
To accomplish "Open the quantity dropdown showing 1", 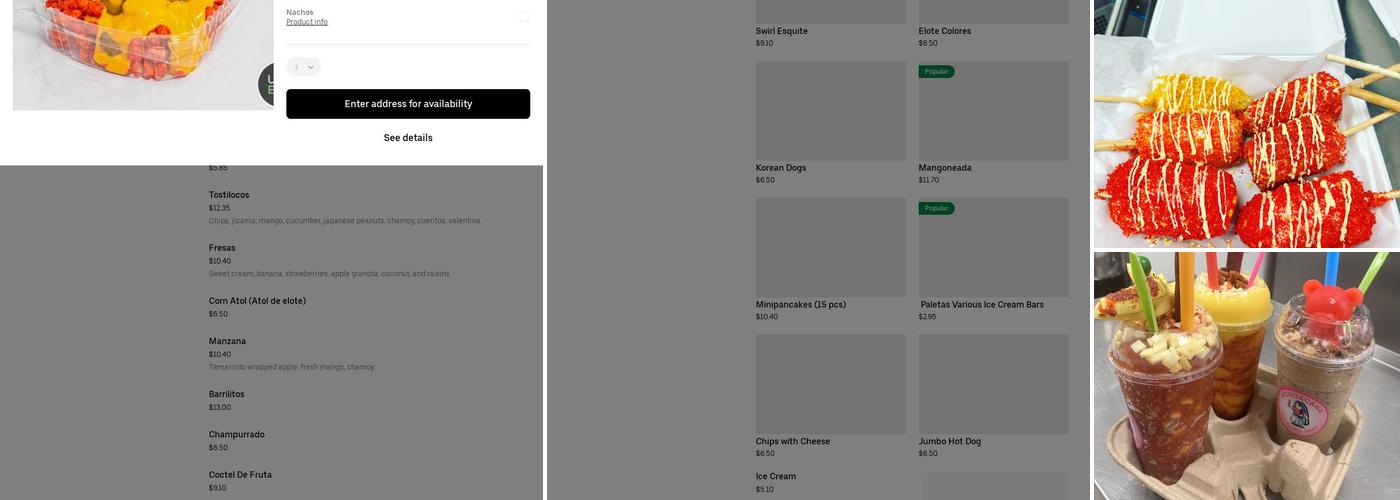I will point(303,67).
